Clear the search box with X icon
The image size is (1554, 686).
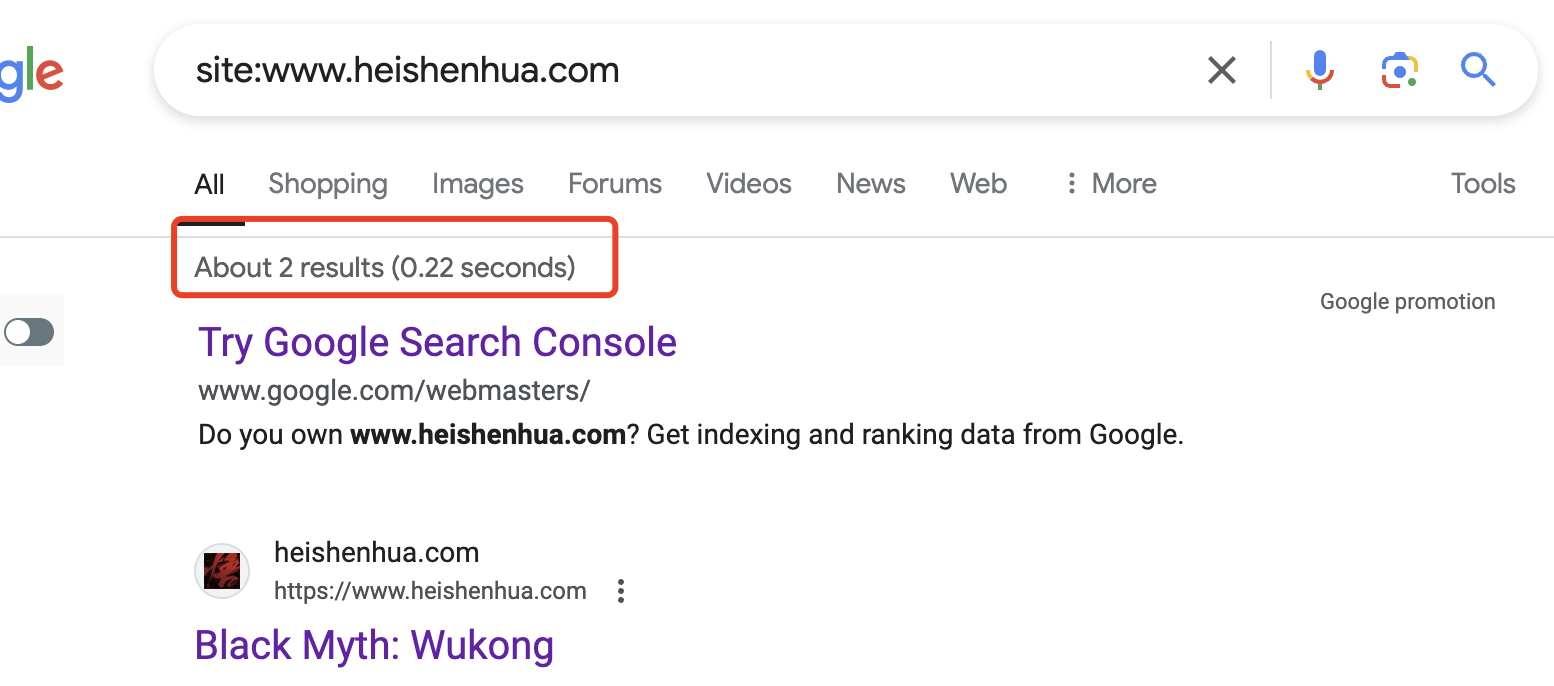pyautogui.click(x=1222, y=70)
